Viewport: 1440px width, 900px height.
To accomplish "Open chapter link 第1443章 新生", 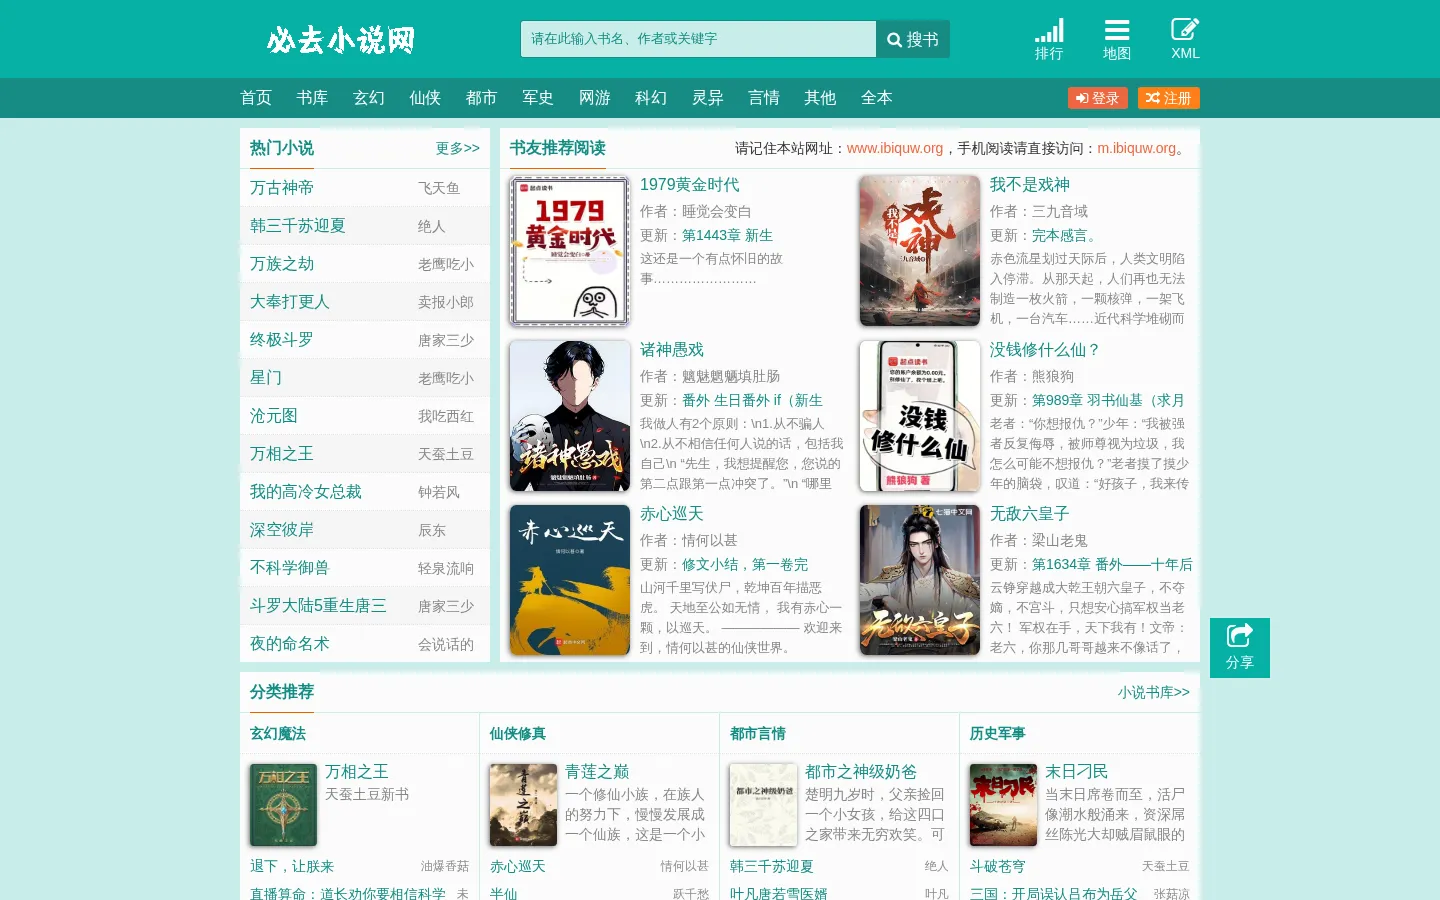I will tap(727, 235).
